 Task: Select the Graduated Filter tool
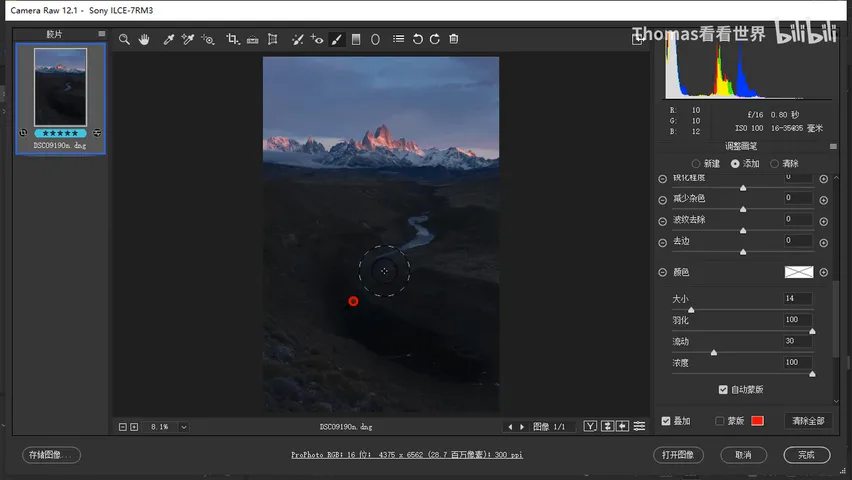tap(356, 39)
